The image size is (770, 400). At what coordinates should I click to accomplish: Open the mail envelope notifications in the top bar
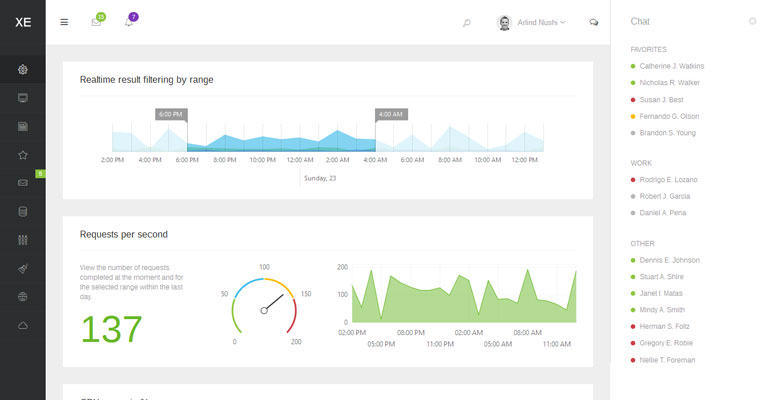[96, 22]
